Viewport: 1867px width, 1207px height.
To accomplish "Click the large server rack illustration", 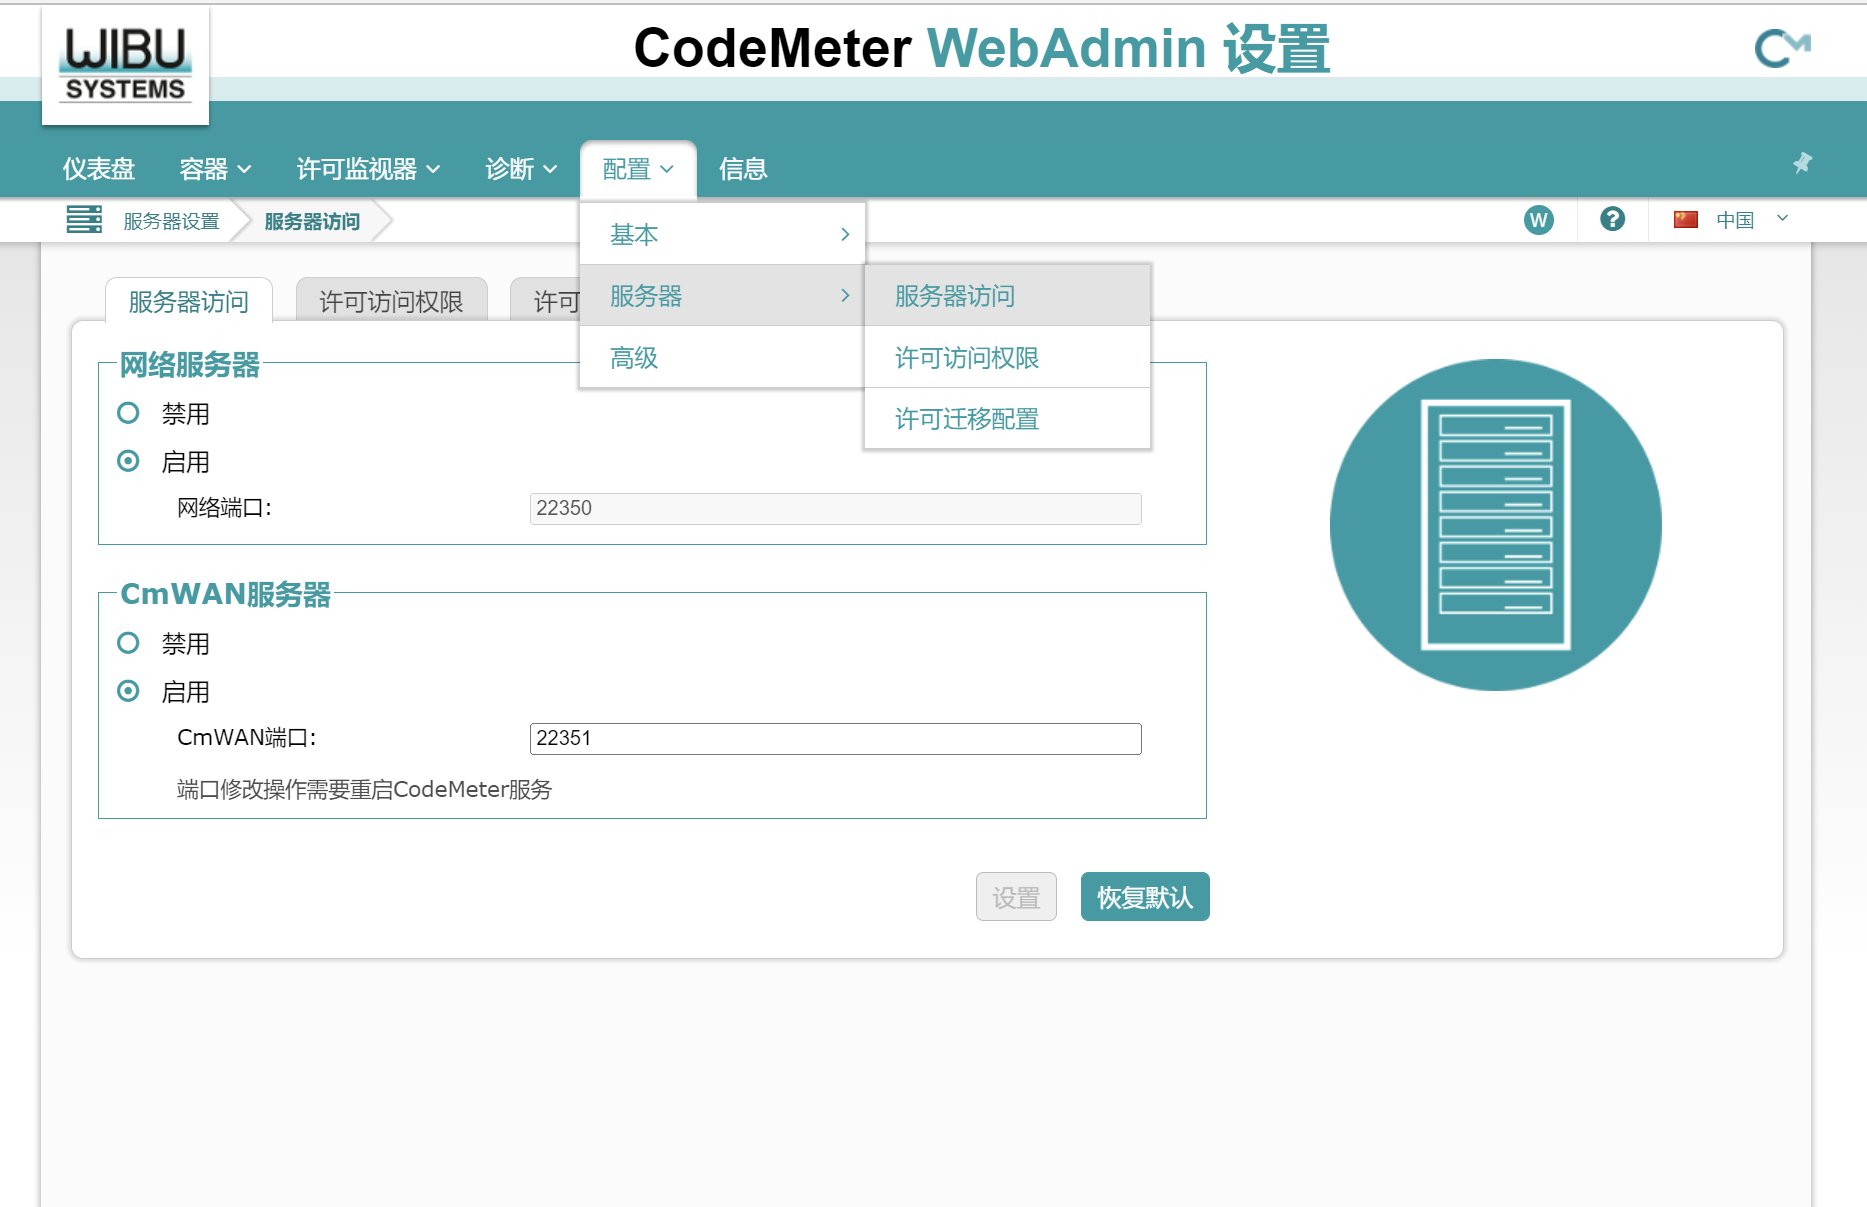I will (x=1495, y=525).
